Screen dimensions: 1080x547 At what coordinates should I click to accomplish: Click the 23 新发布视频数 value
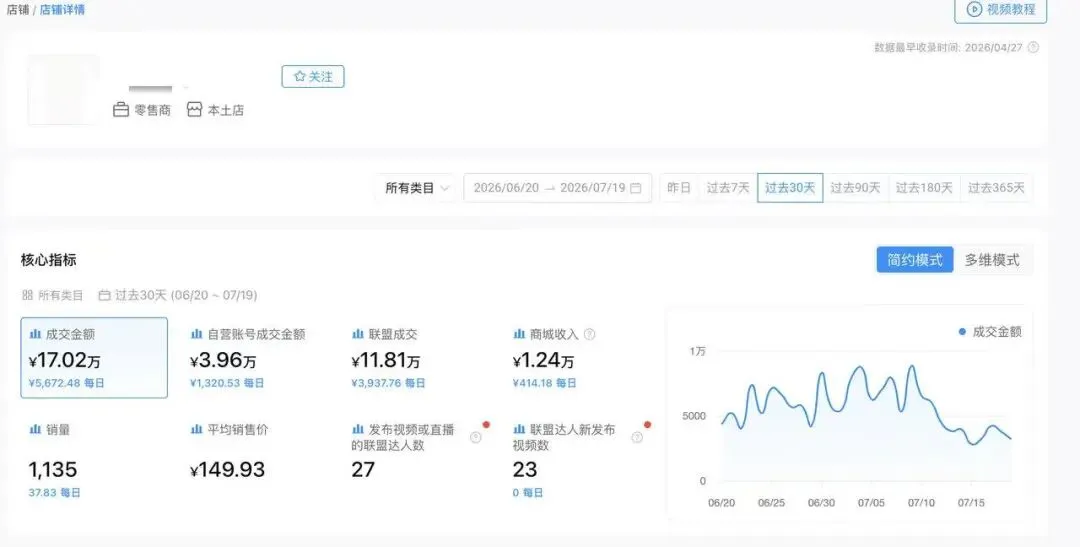[524, 470]
